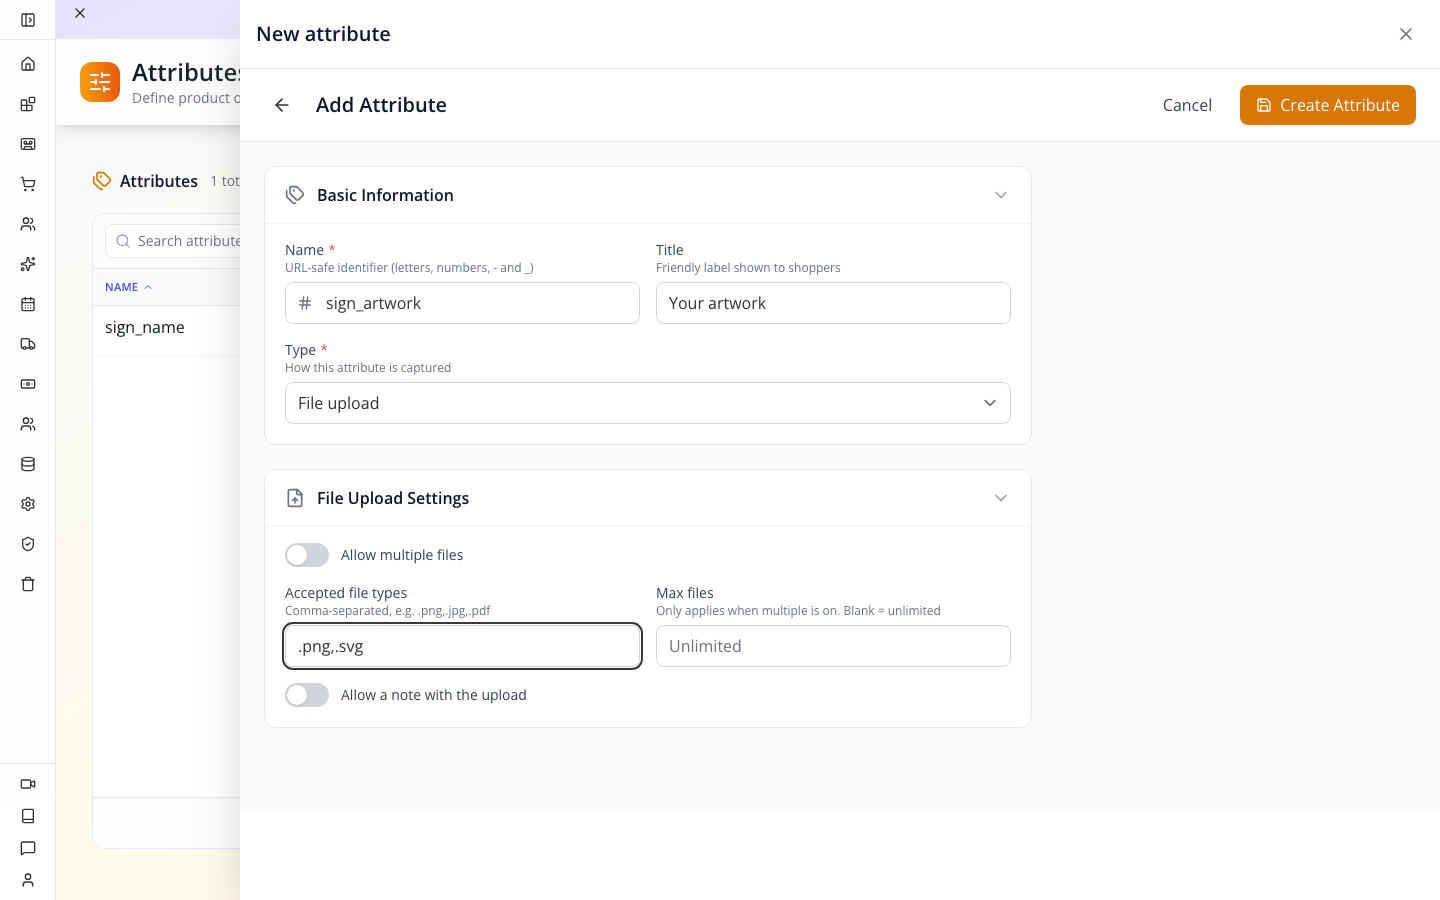
Task: Click the Search attributes box
Action: point(173,241)
